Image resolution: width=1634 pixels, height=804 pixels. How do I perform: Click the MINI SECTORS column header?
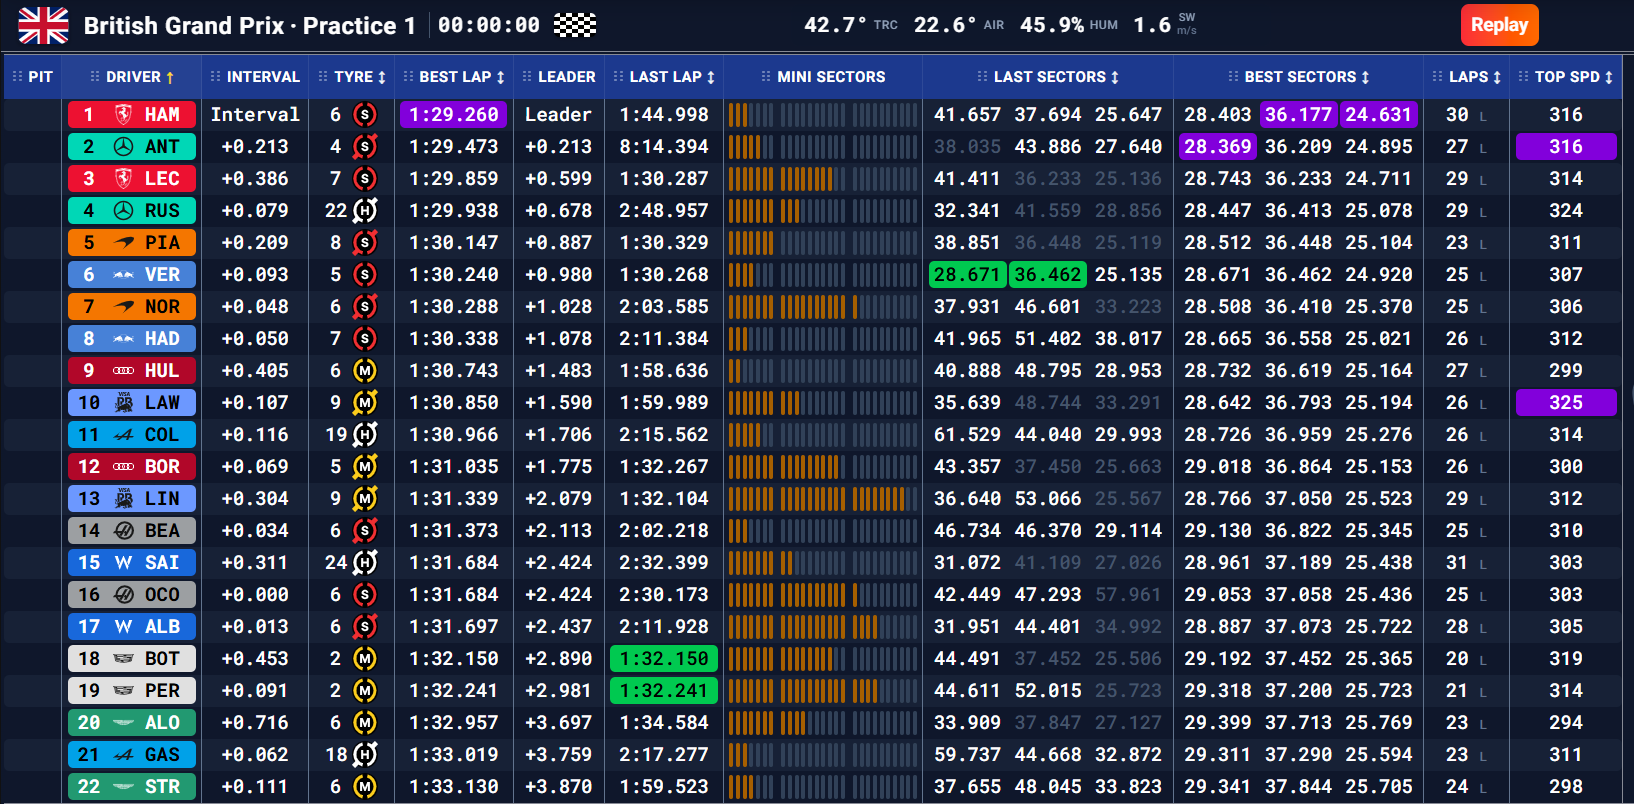(831, 77)
